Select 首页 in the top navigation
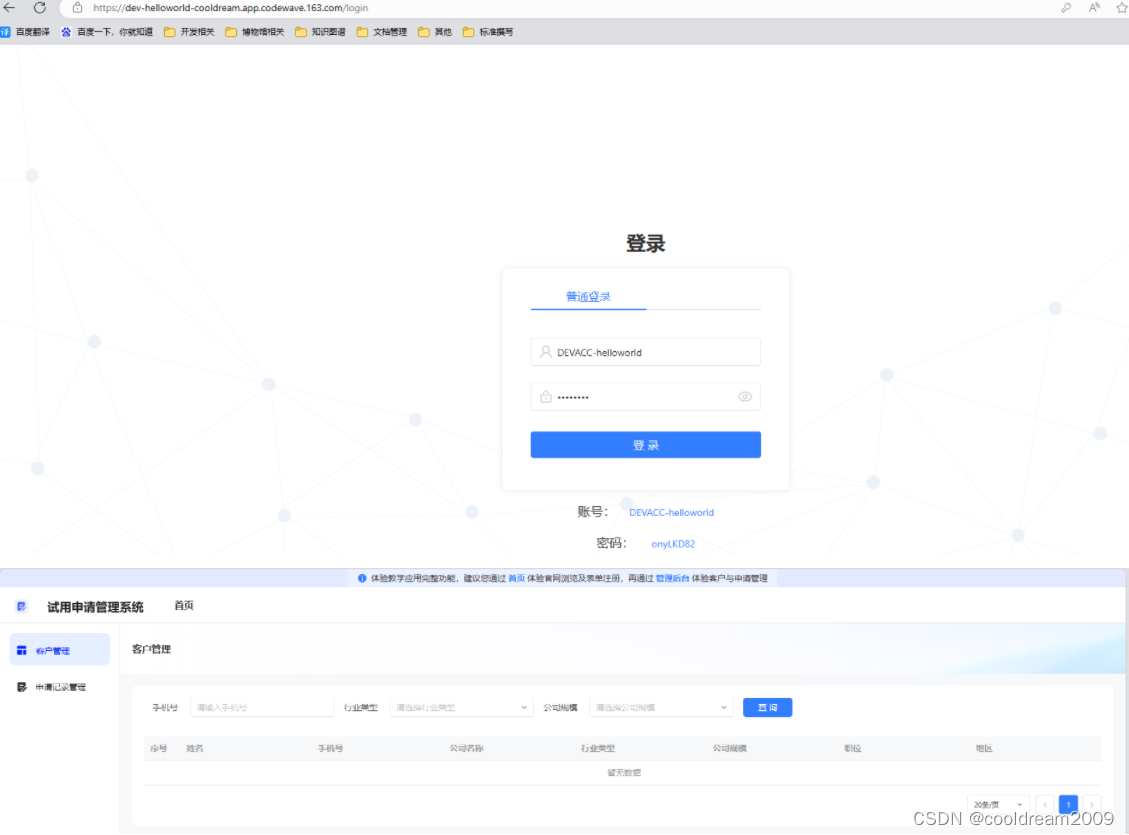The height and width of the screenshot is (835, 1129). [184, 605]
